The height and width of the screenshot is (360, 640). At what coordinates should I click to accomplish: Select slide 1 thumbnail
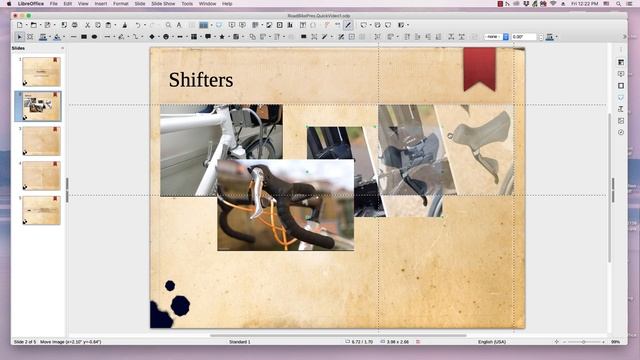pos(41,71)
